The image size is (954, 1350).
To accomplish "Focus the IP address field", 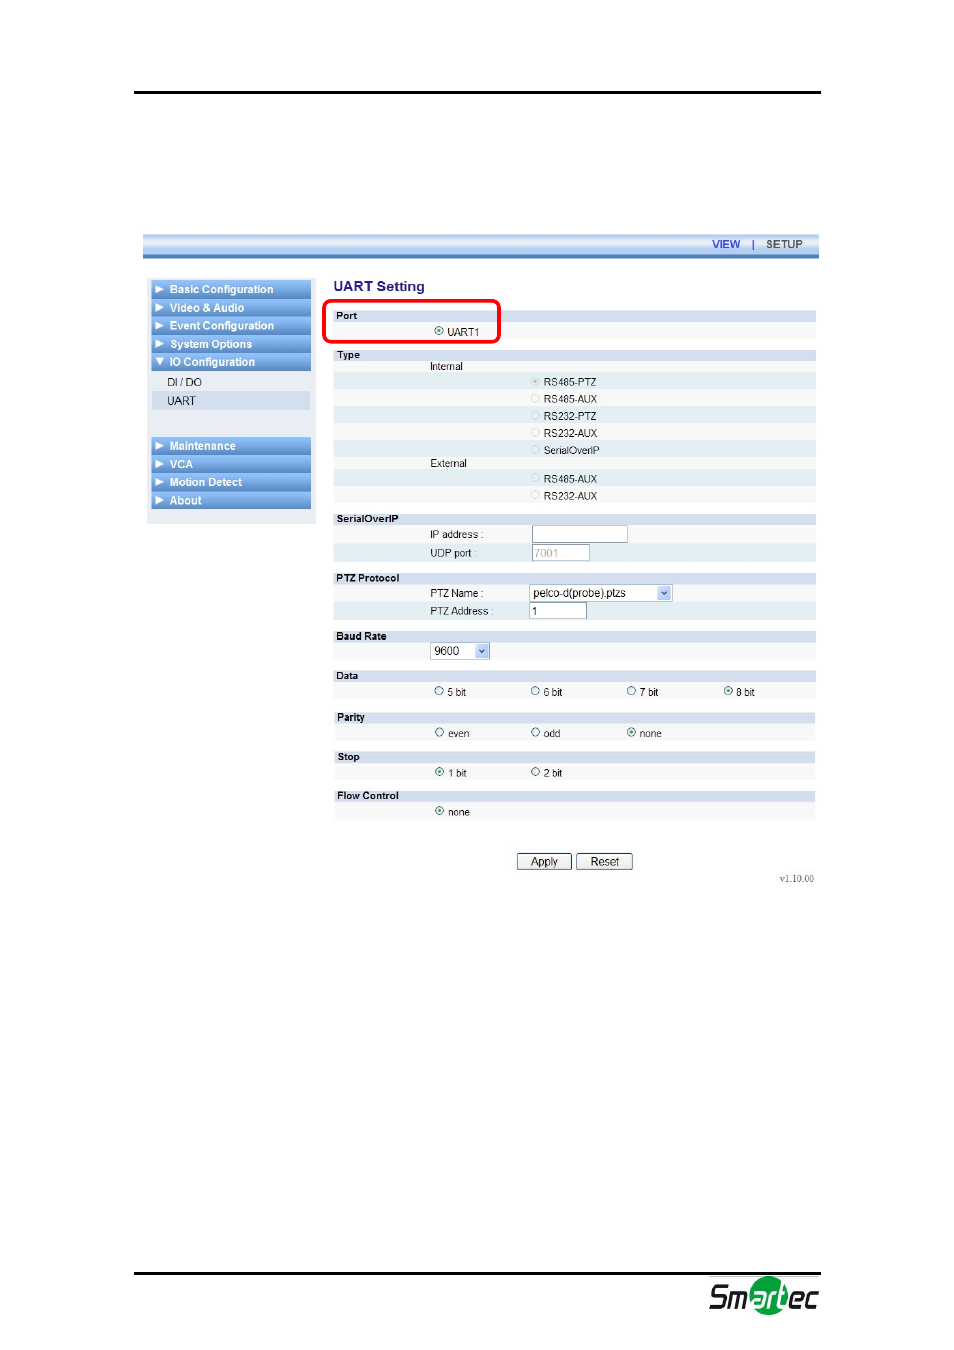I will pyautogui.click(x=580, y=534).
